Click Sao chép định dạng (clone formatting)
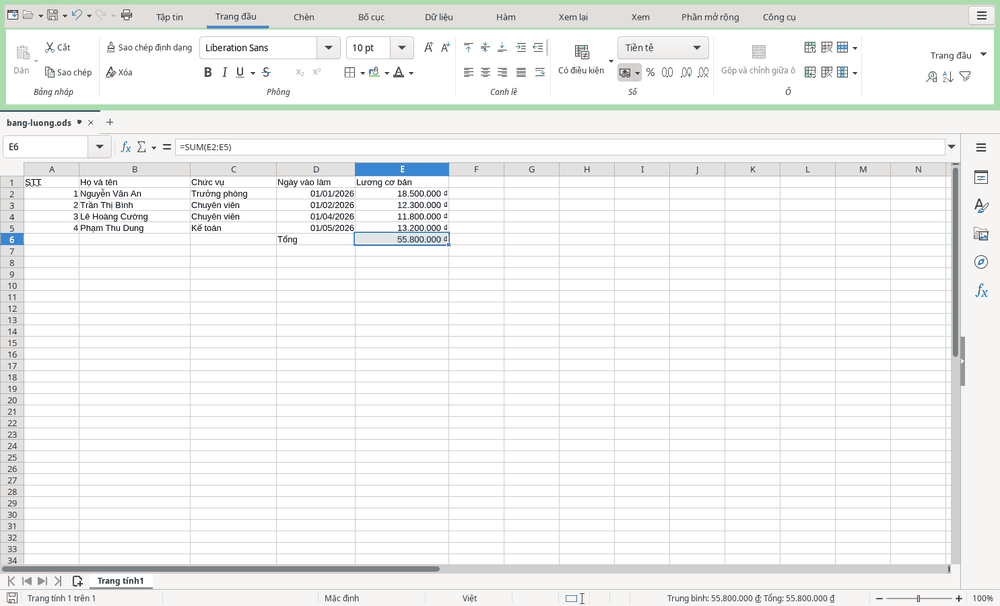 [x=149, y=47]
